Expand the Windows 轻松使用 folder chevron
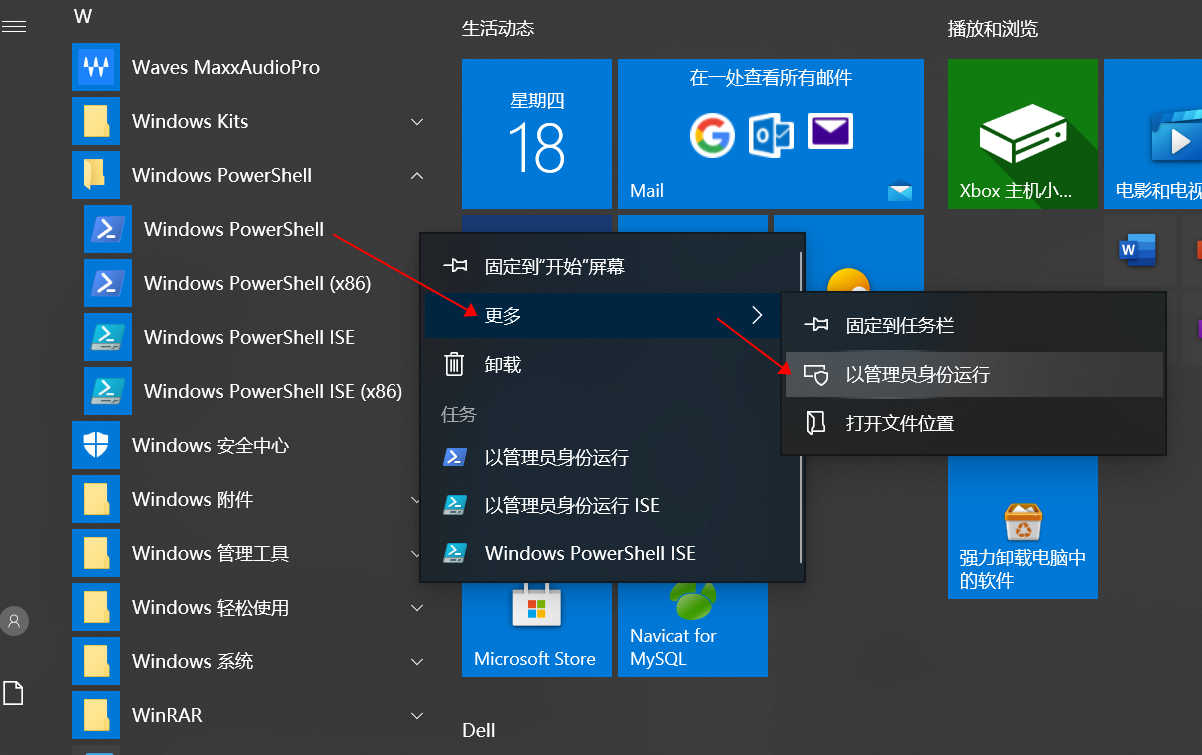The height and width of the screenshot is (755, 1202). (417, 607)
